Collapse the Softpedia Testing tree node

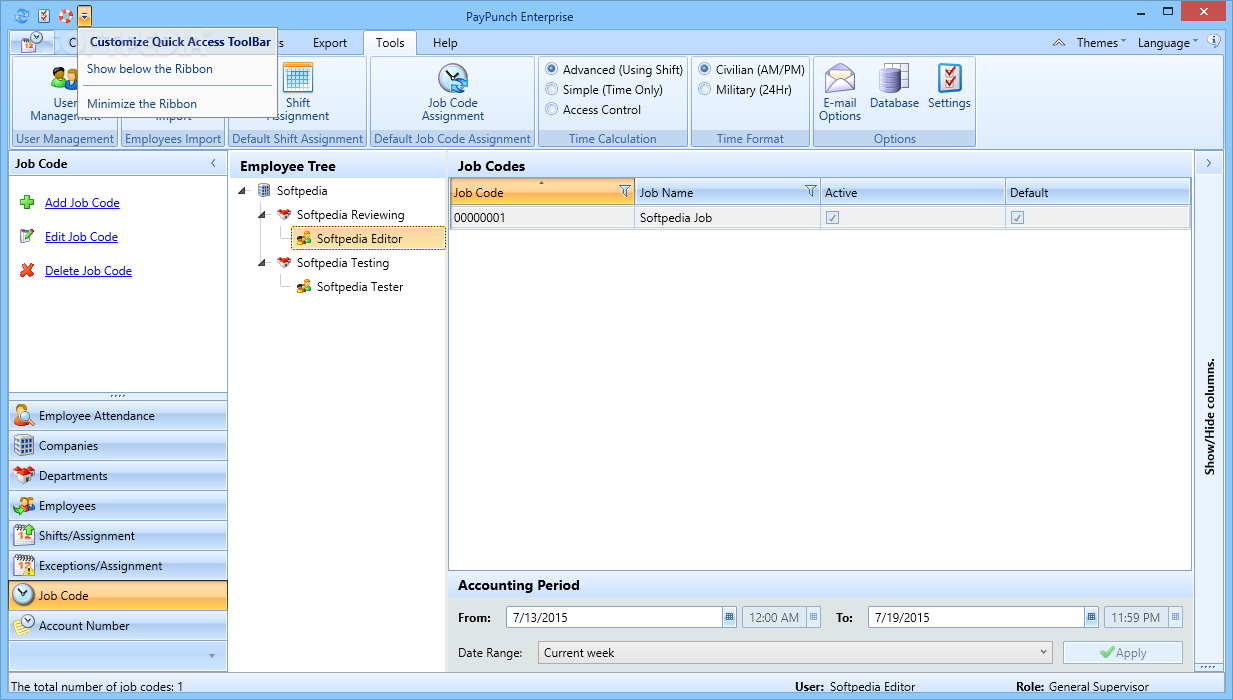coord(264,263)
